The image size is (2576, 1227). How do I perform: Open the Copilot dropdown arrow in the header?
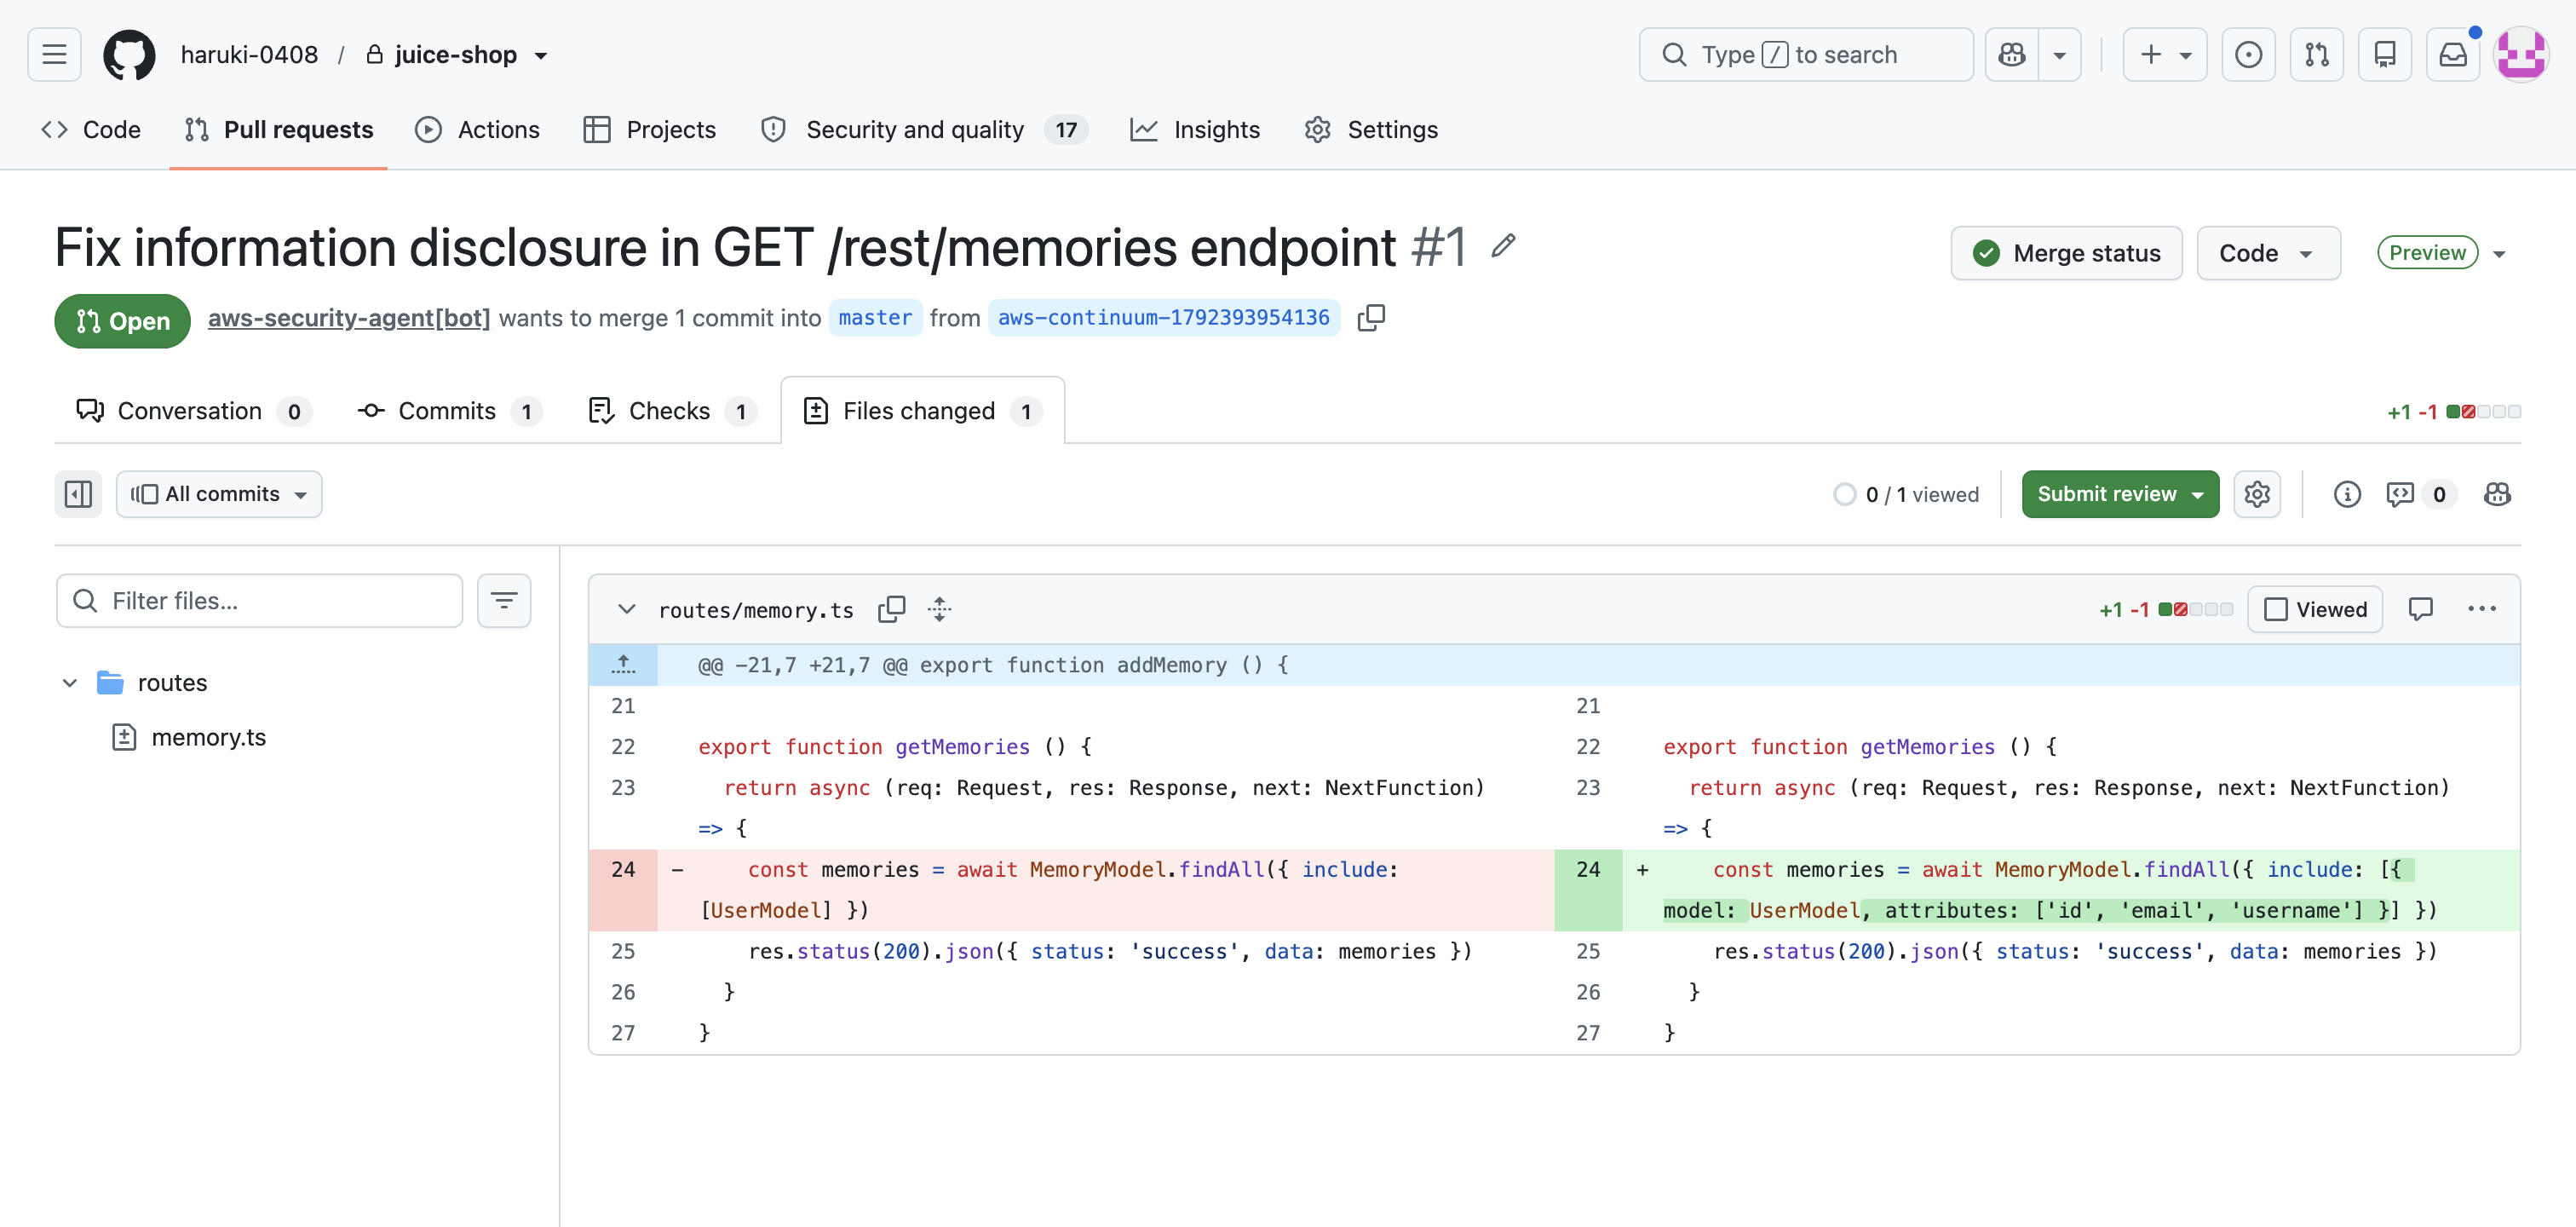pyautogui.click(x=2060, y=54)
